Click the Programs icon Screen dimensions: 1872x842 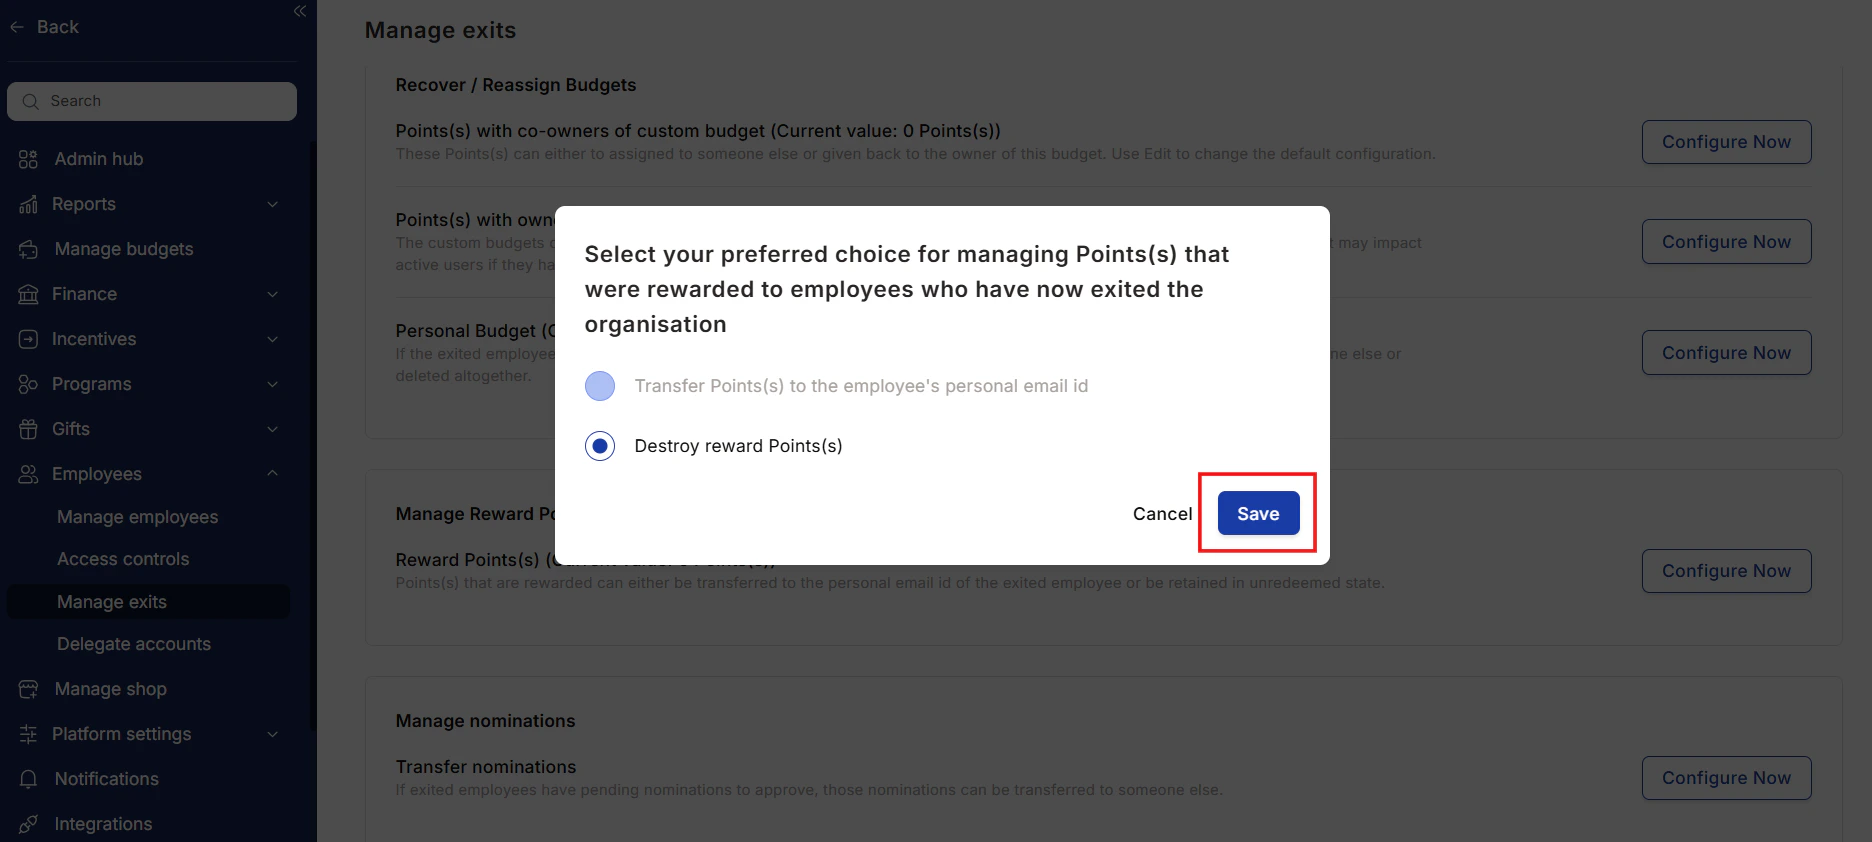28,384
